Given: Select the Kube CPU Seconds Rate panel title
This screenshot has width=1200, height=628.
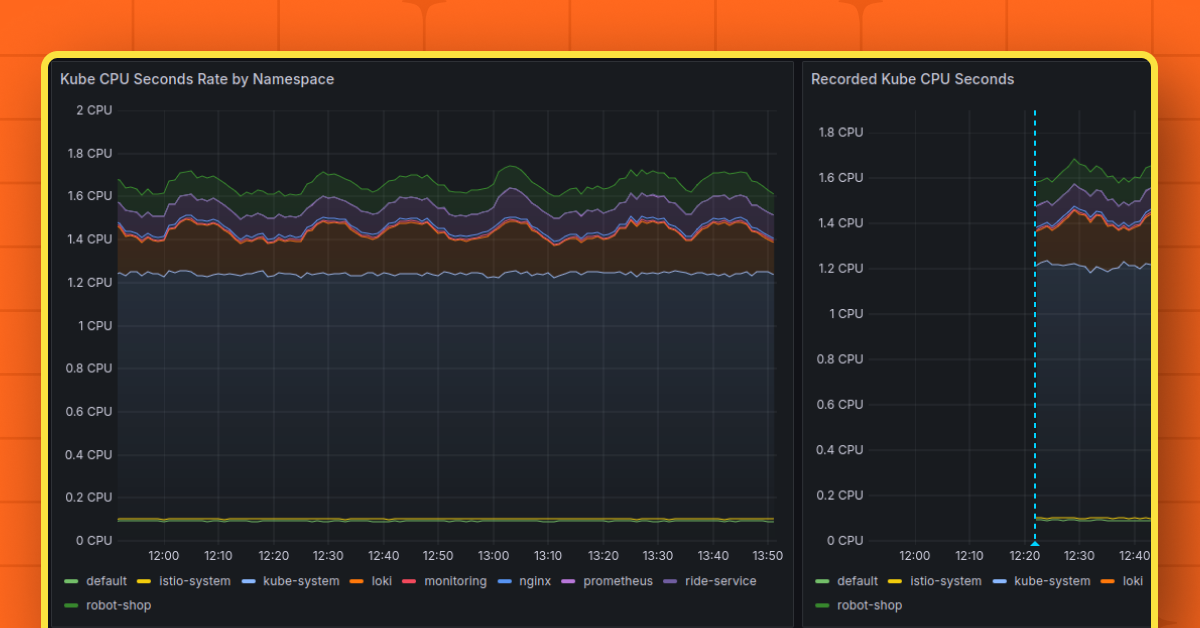Looking at the screenshot, I should coord(196,79).
